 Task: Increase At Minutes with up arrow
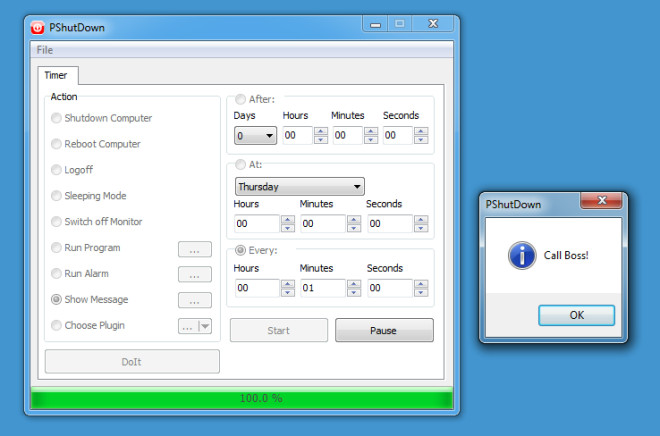pyautogui.click(x=354, y=219)
